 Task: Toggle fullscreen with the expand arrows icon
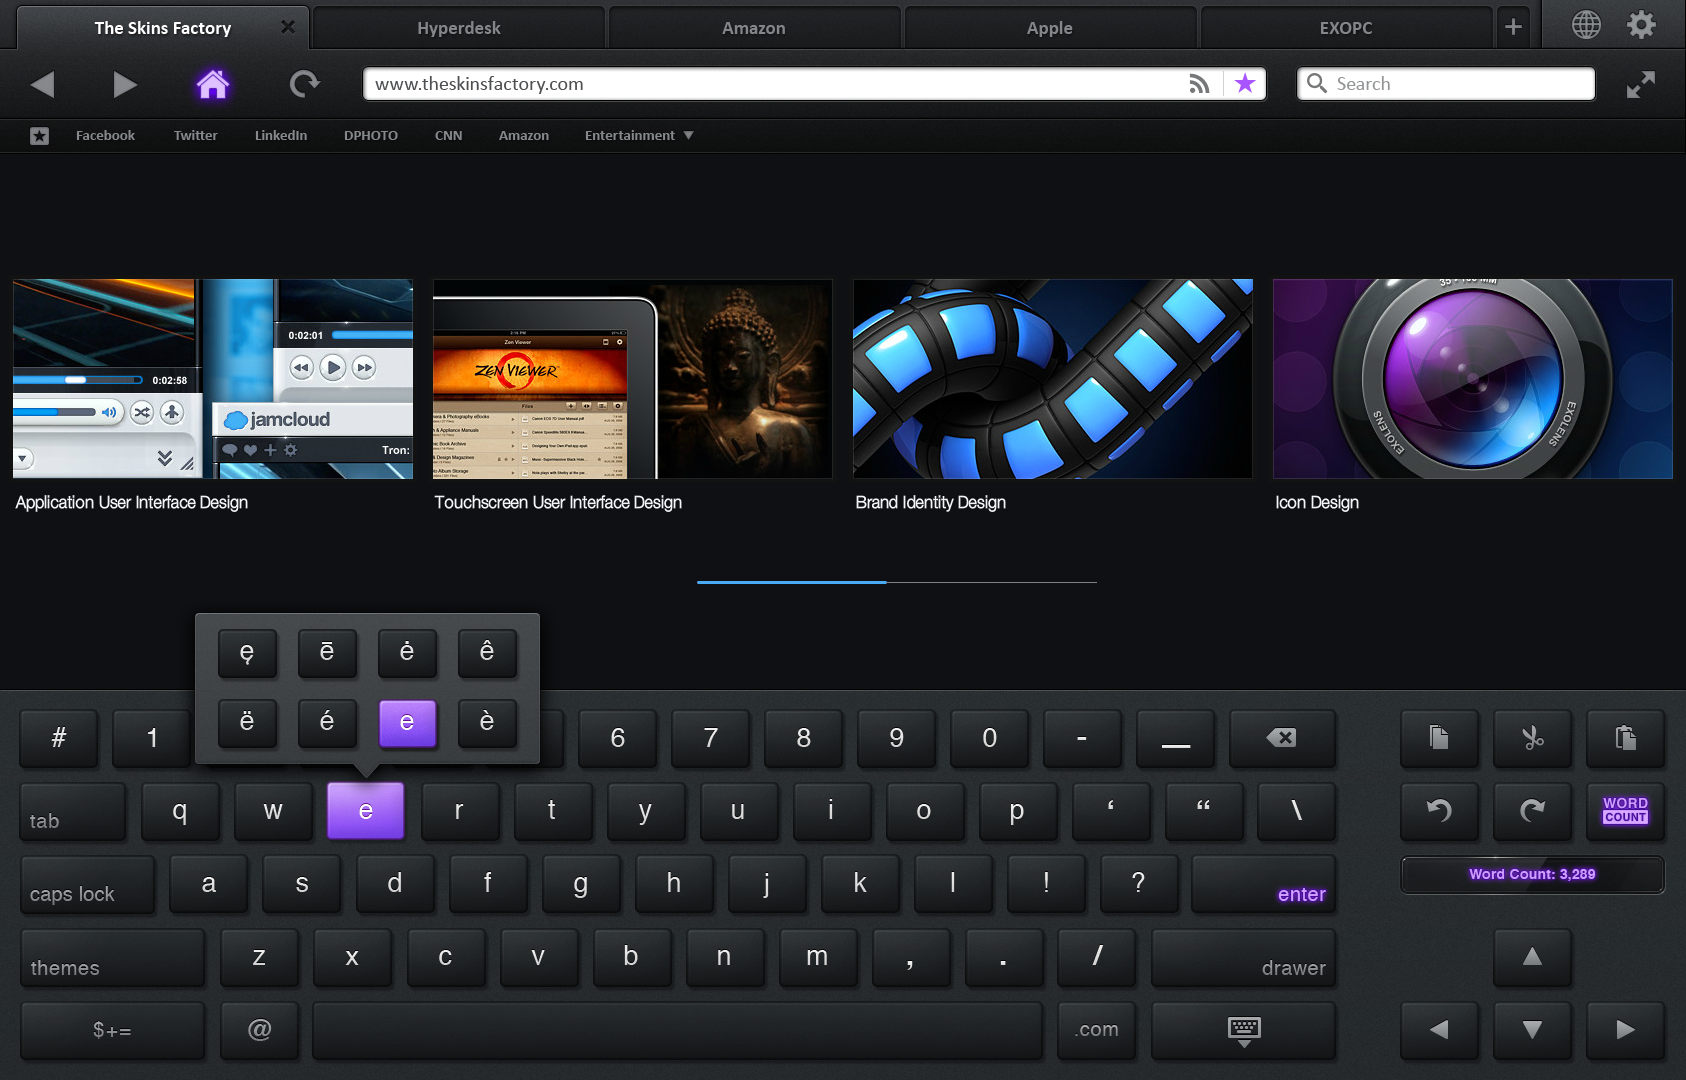click(1640, 84)
